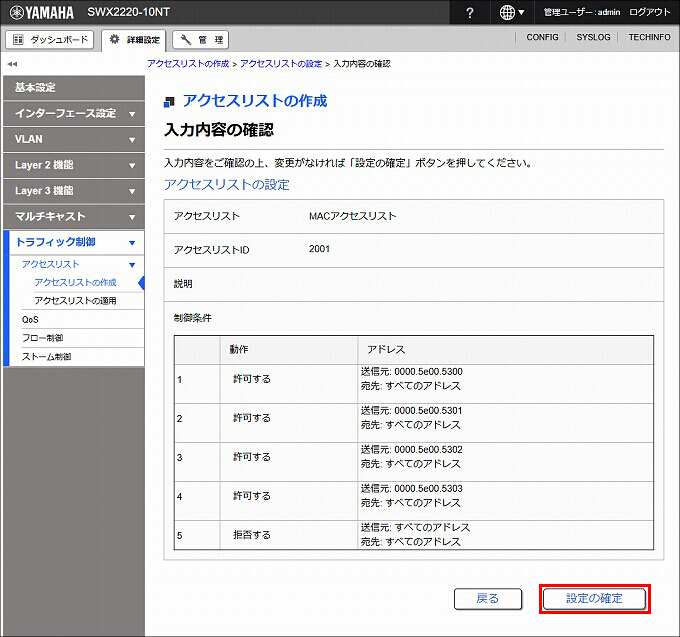Open フロー制御 in sidebar
The height and width of the screenshot is (637, 680).
pyautogui.click(x=42, y=338)
